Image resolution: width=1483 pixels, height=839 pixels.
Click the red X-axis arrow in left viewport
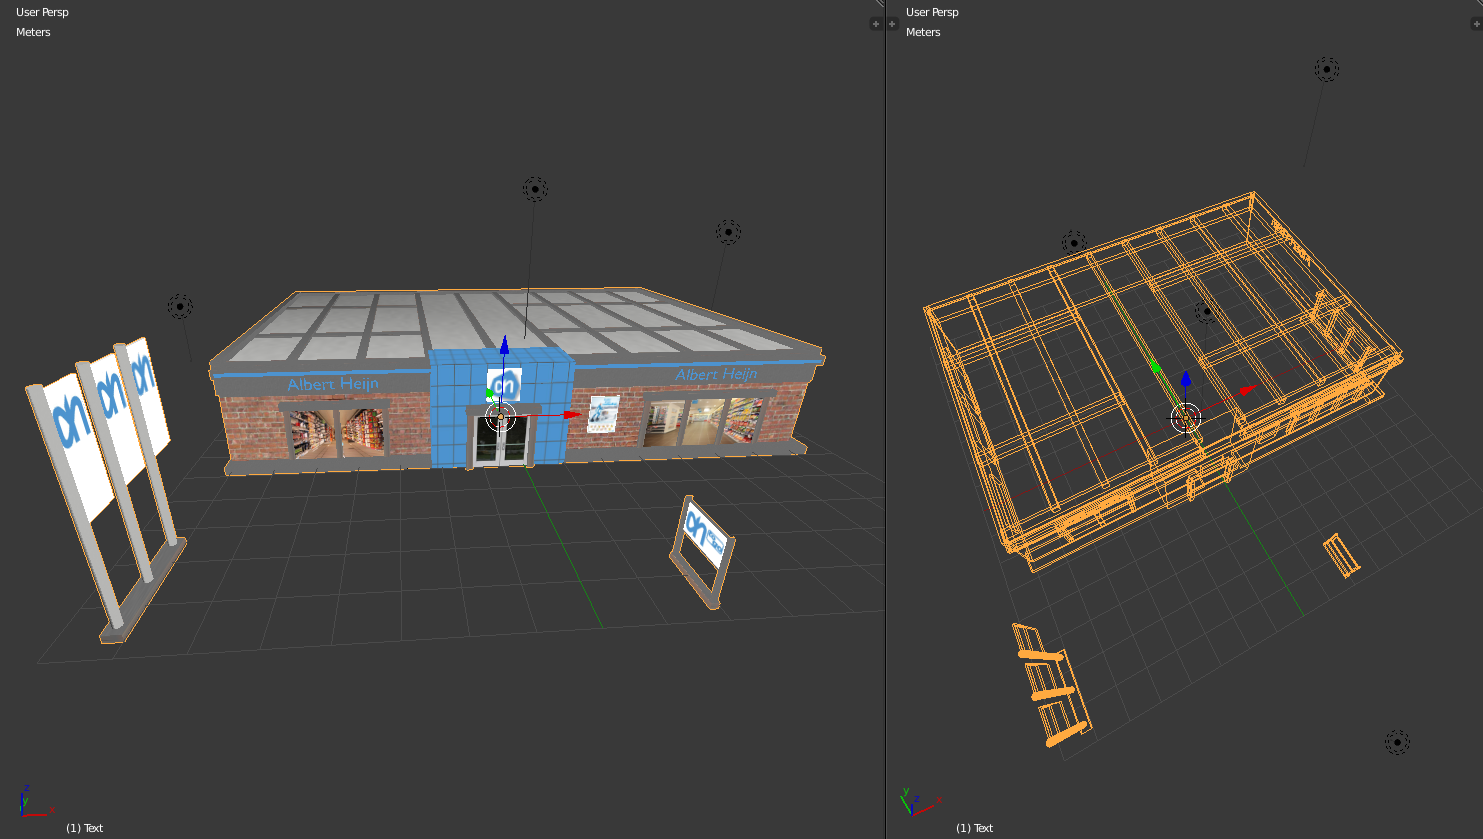[x=571, y=414]
